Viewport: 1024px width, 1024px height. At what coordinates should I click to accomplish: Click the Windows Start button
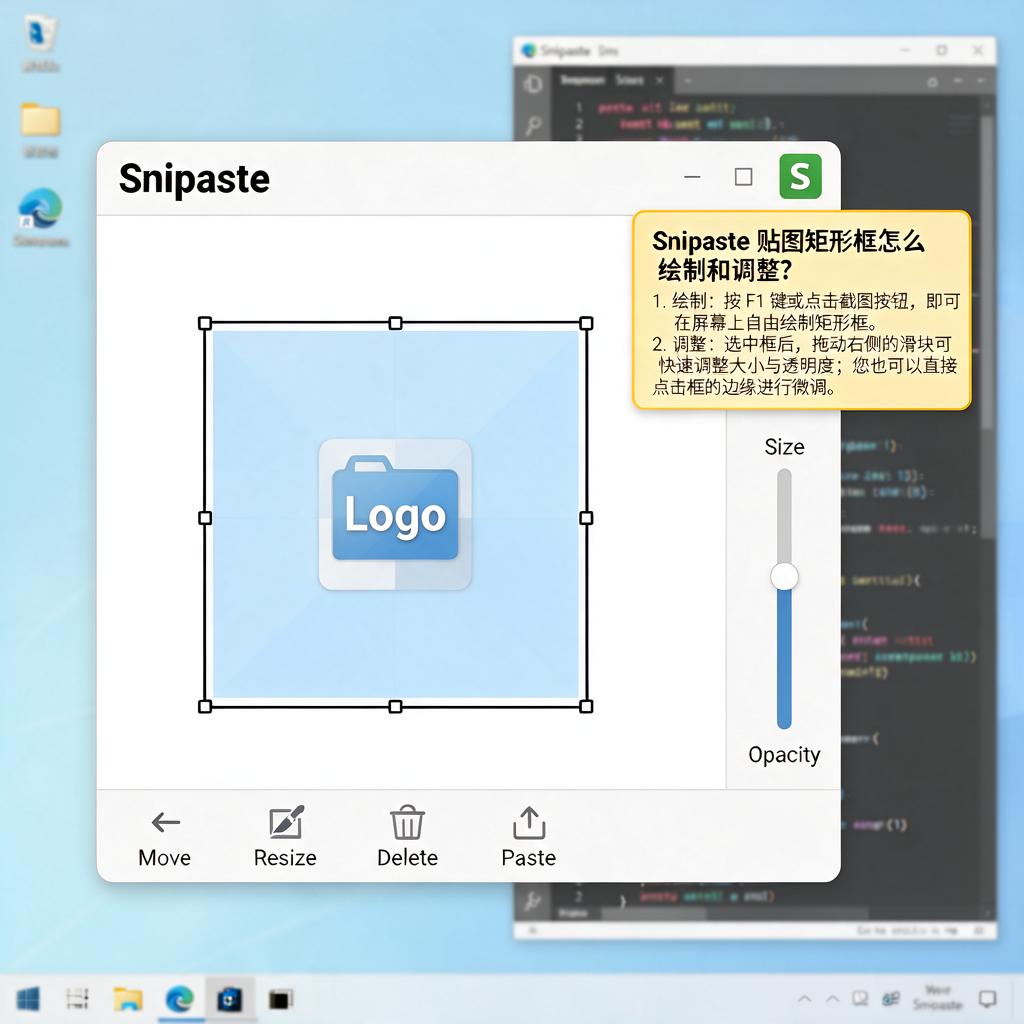point(27,999)
